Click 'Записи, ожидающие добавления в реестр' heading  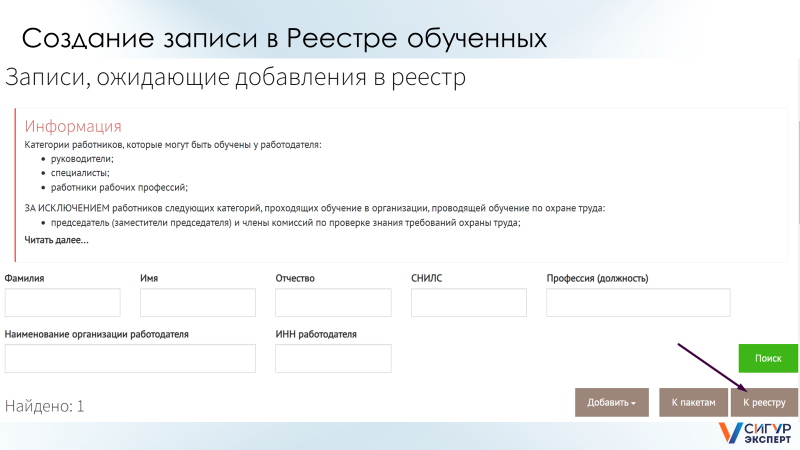coord(235,78)
